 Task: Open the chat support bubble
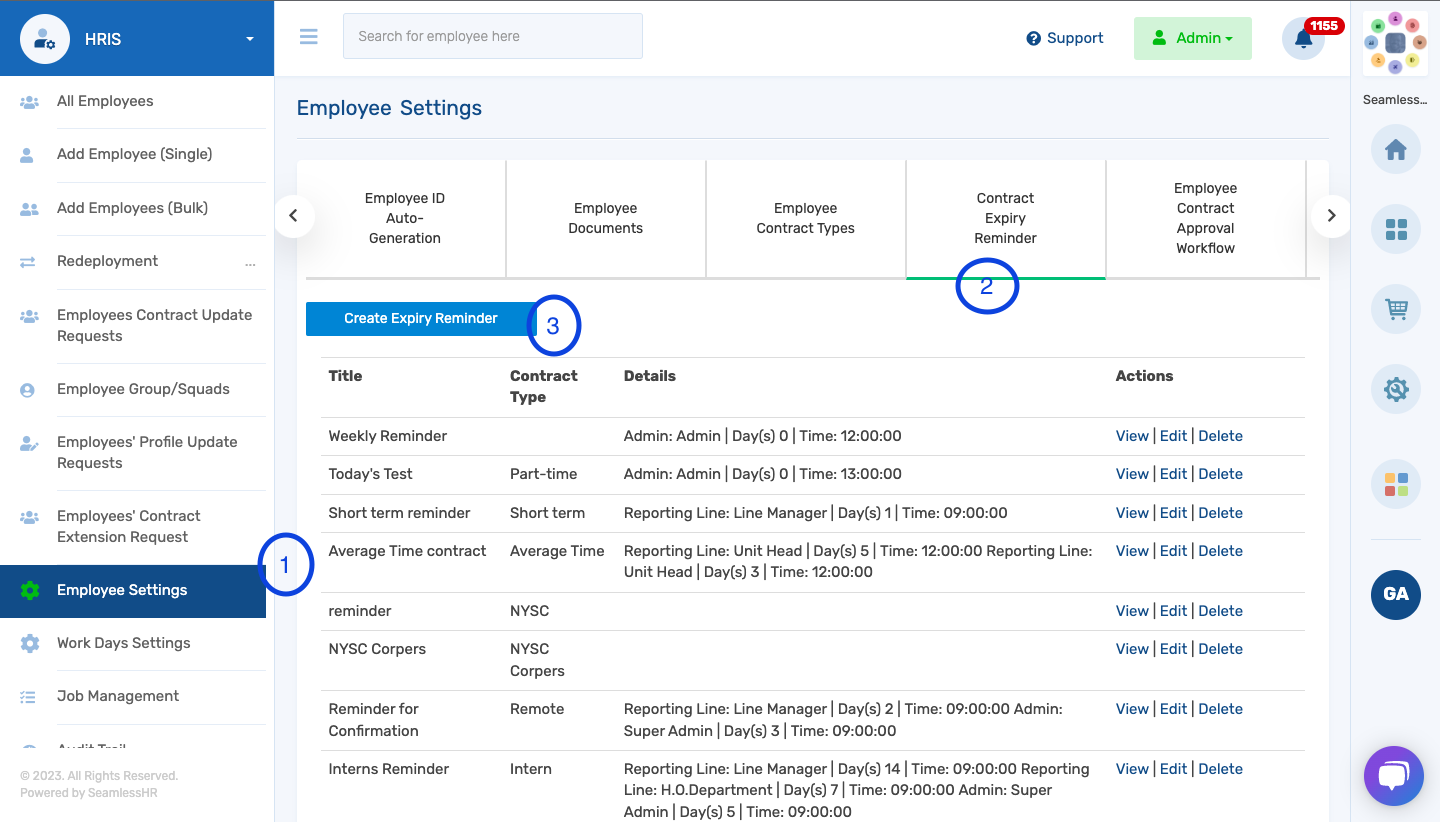click(x=1393, y=775)
